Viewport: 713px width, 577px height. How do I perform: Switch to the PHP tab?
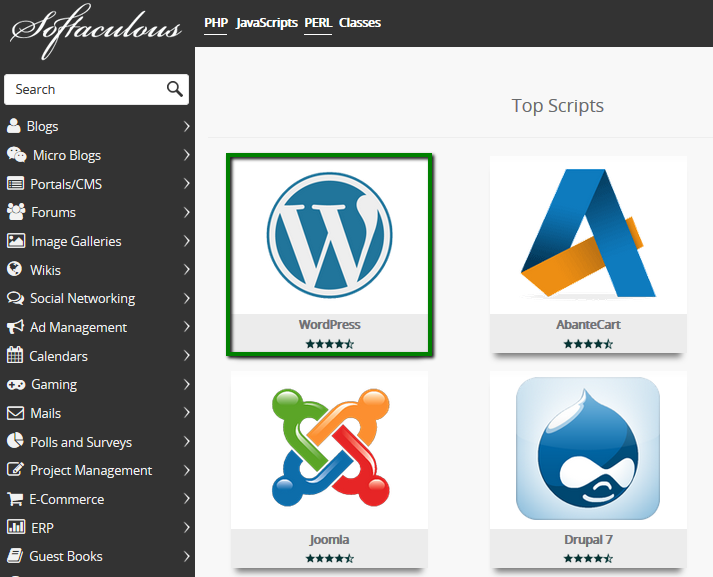click(216, 23)
